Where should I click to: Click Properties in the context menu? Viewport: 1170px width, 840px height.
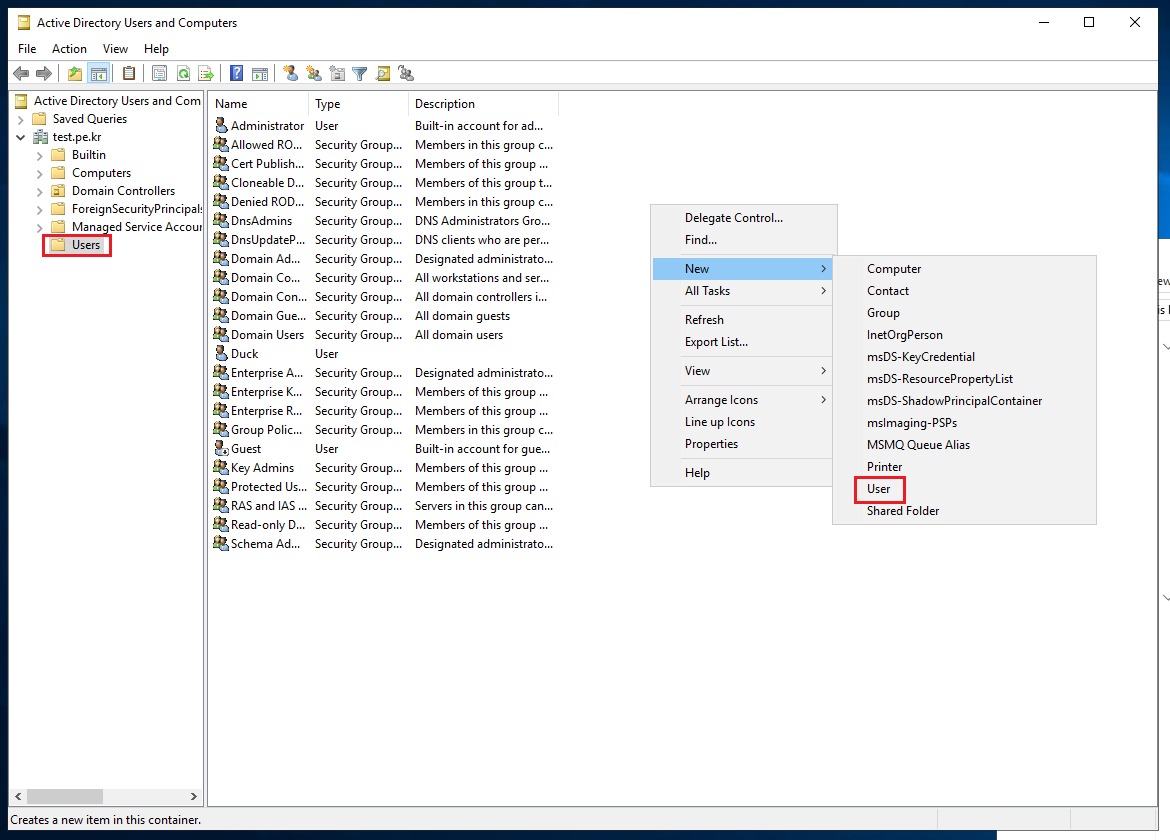coord(742,444)
